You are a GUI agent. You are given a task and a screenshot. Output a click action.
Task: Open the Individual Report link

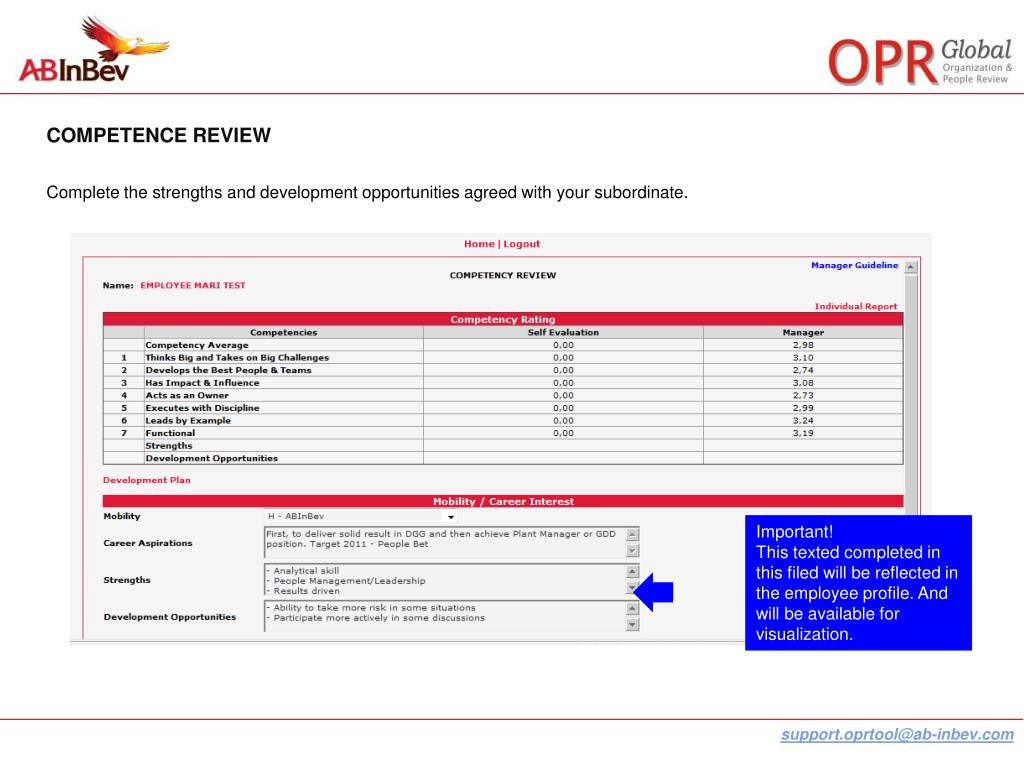(856, 306)
